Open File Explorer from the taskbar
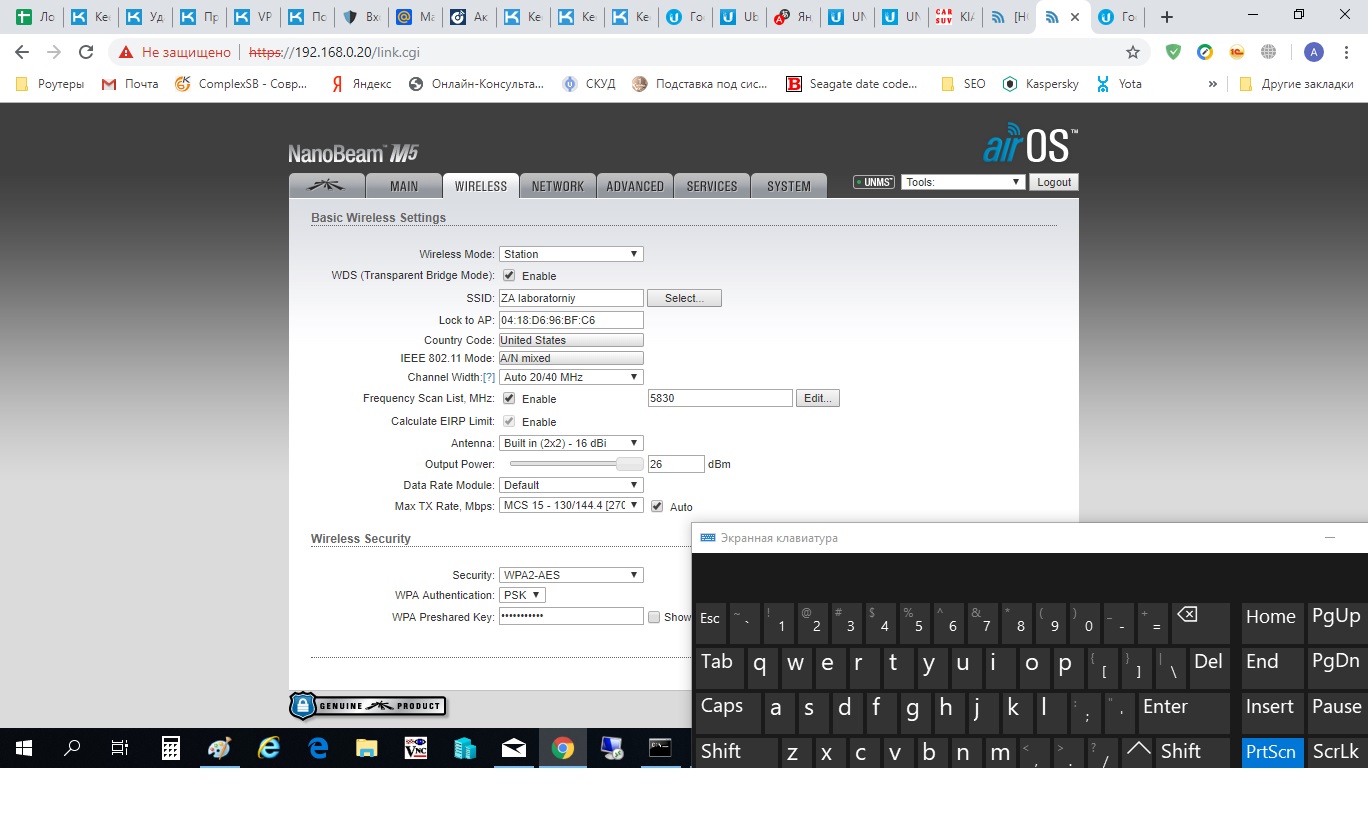Image resolution: width=1368 pixels, height=830 pixels. 367,748
